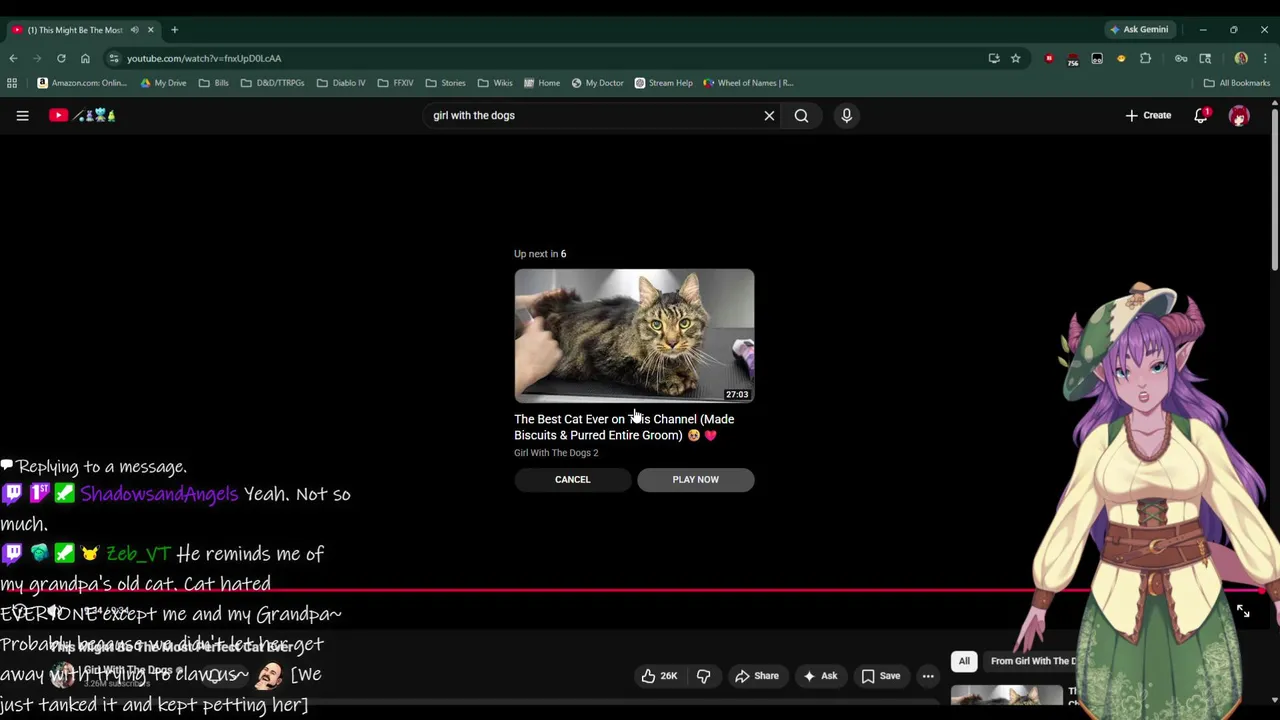Expand the D&D/TTRPGs bookmark folder
This screenshot has height=720, width=1280.
coord(272,83)
